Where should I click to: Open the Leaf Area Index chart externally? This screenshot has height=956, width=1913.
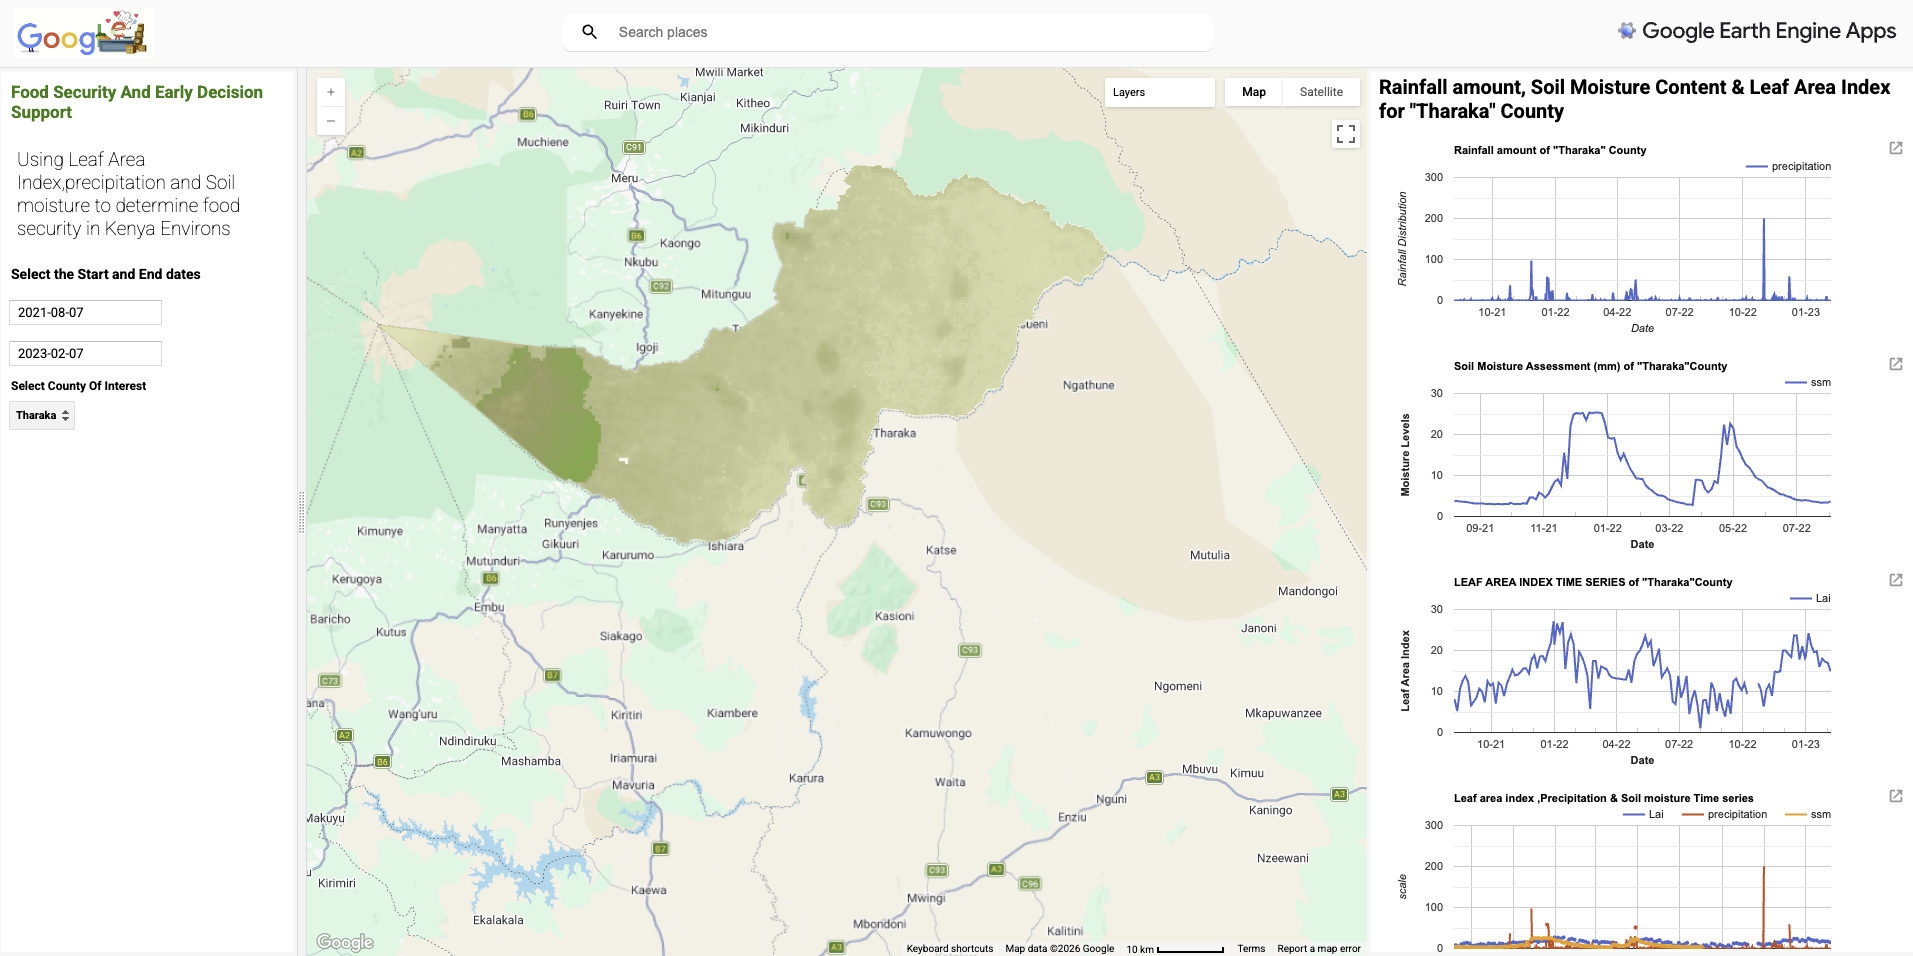pyautogui.click(x=1895, y=580)
